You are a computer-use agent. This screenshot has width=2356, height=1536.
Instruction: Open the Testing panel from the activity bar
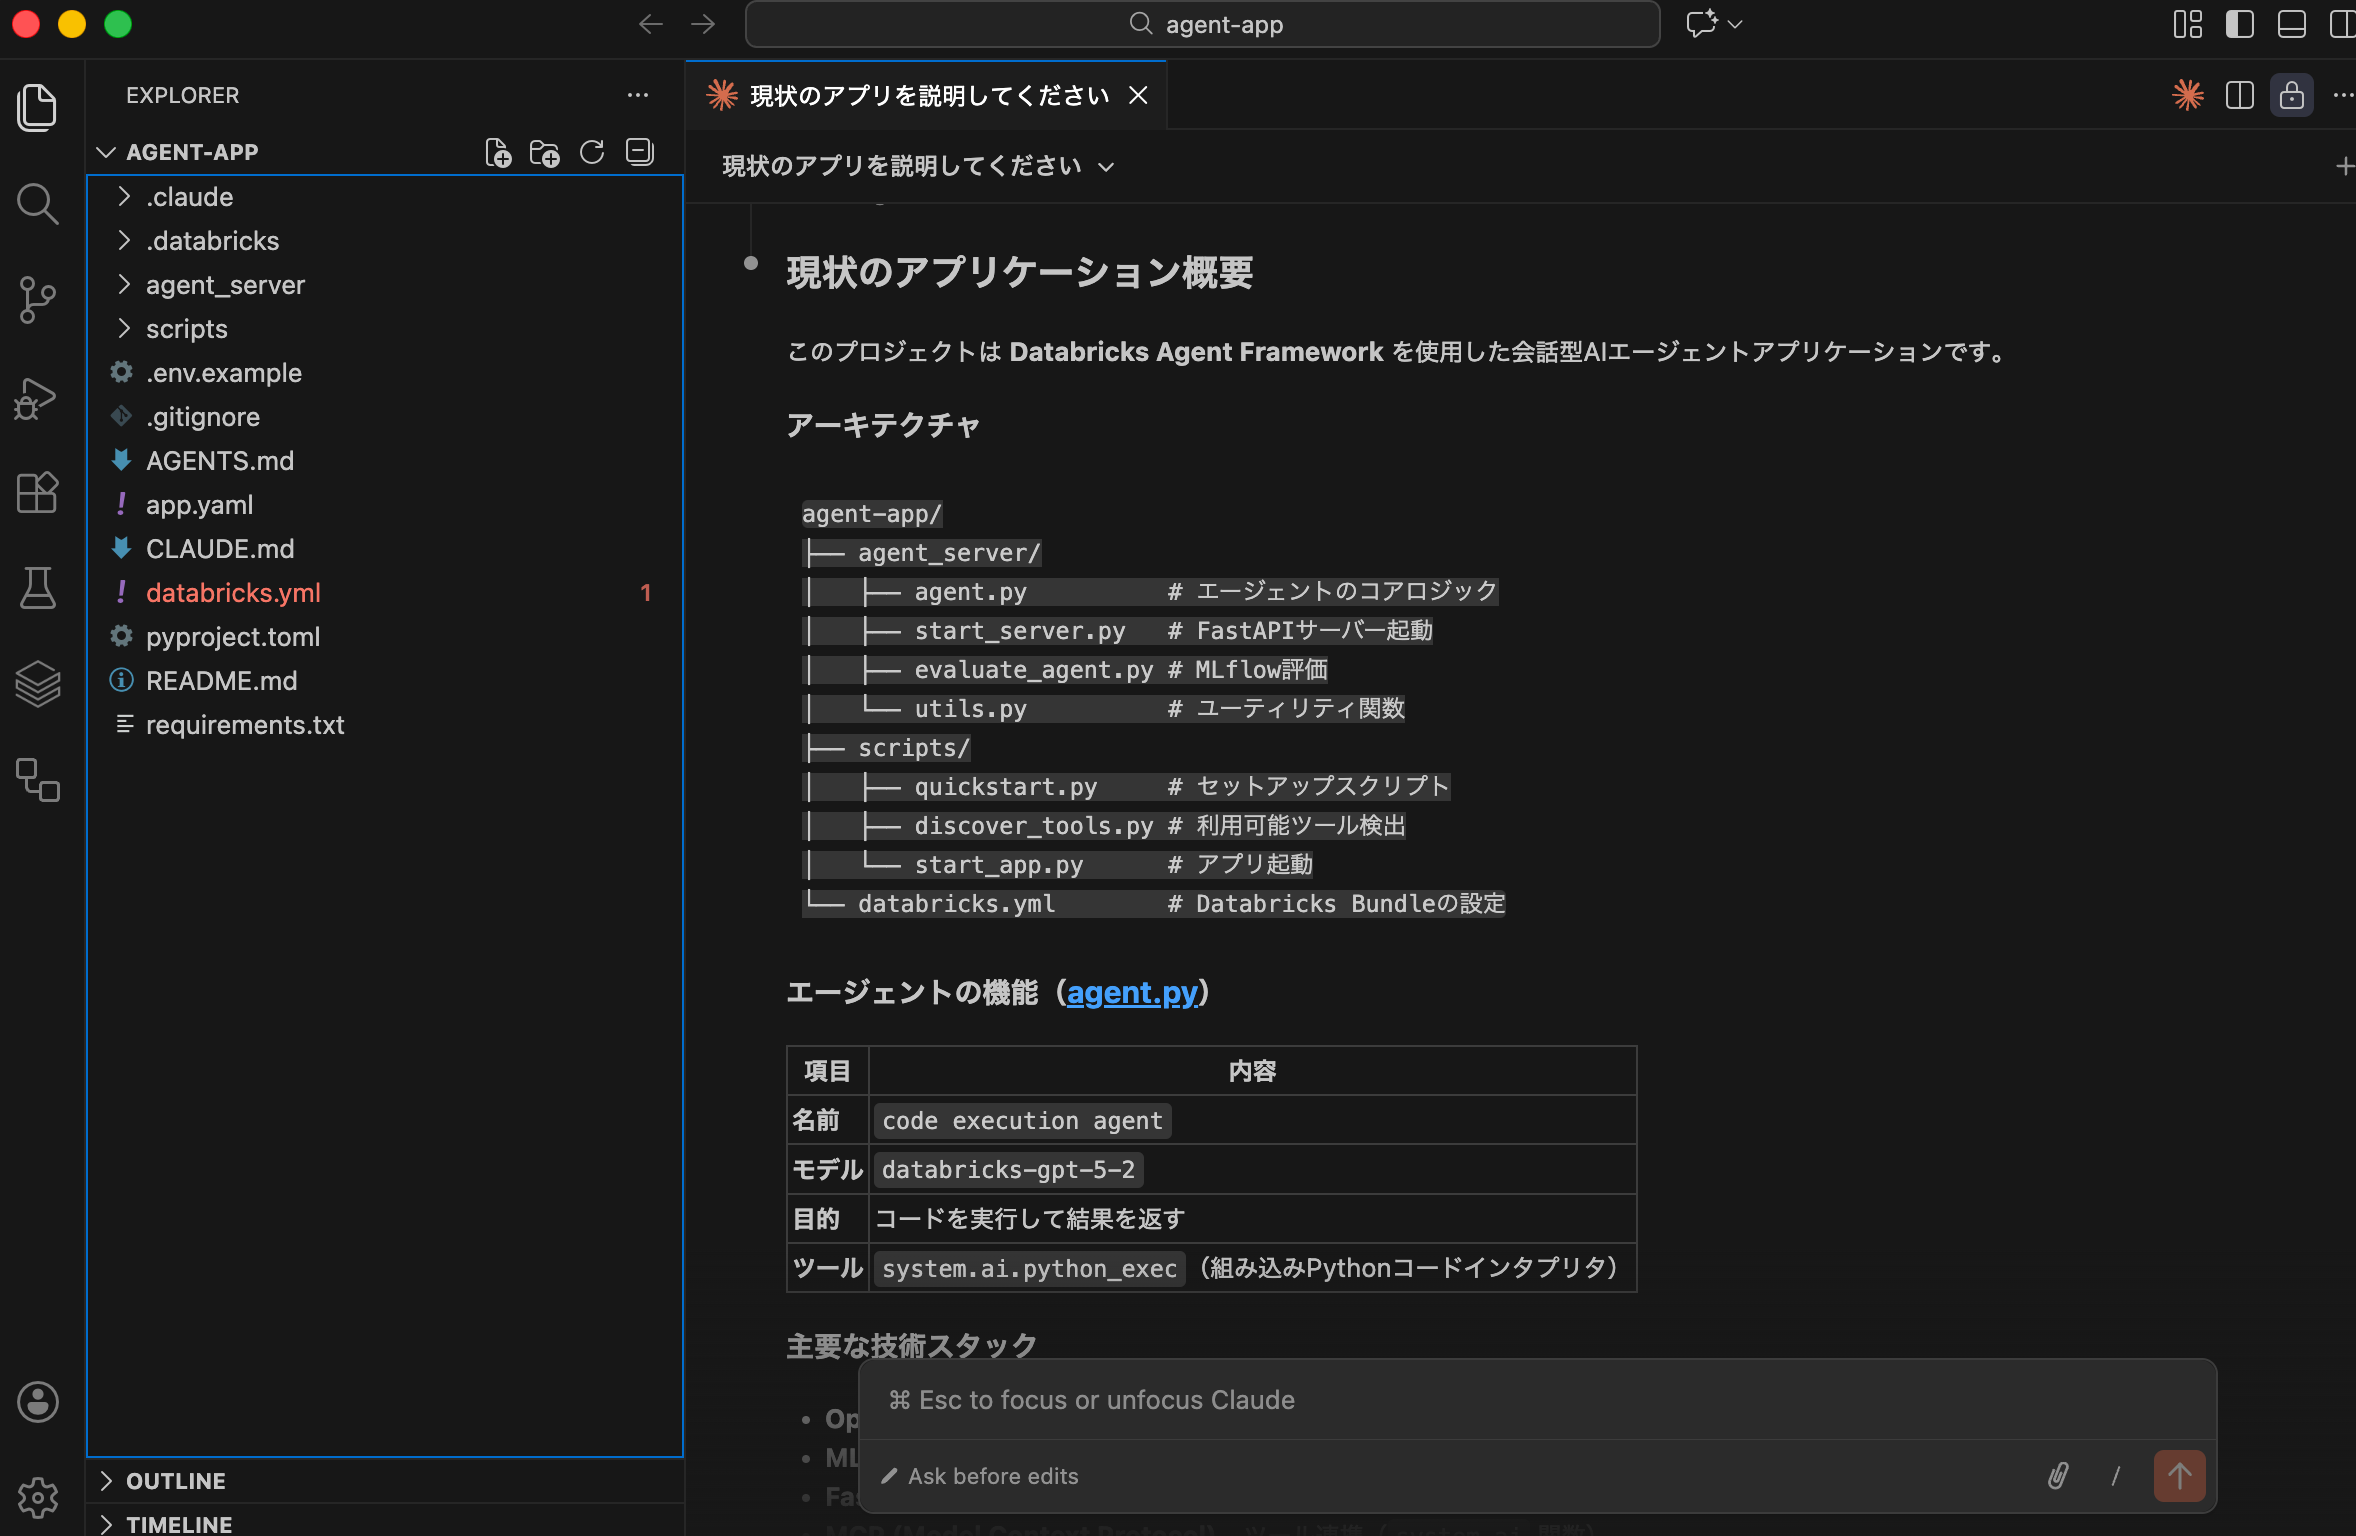(38, 588)
